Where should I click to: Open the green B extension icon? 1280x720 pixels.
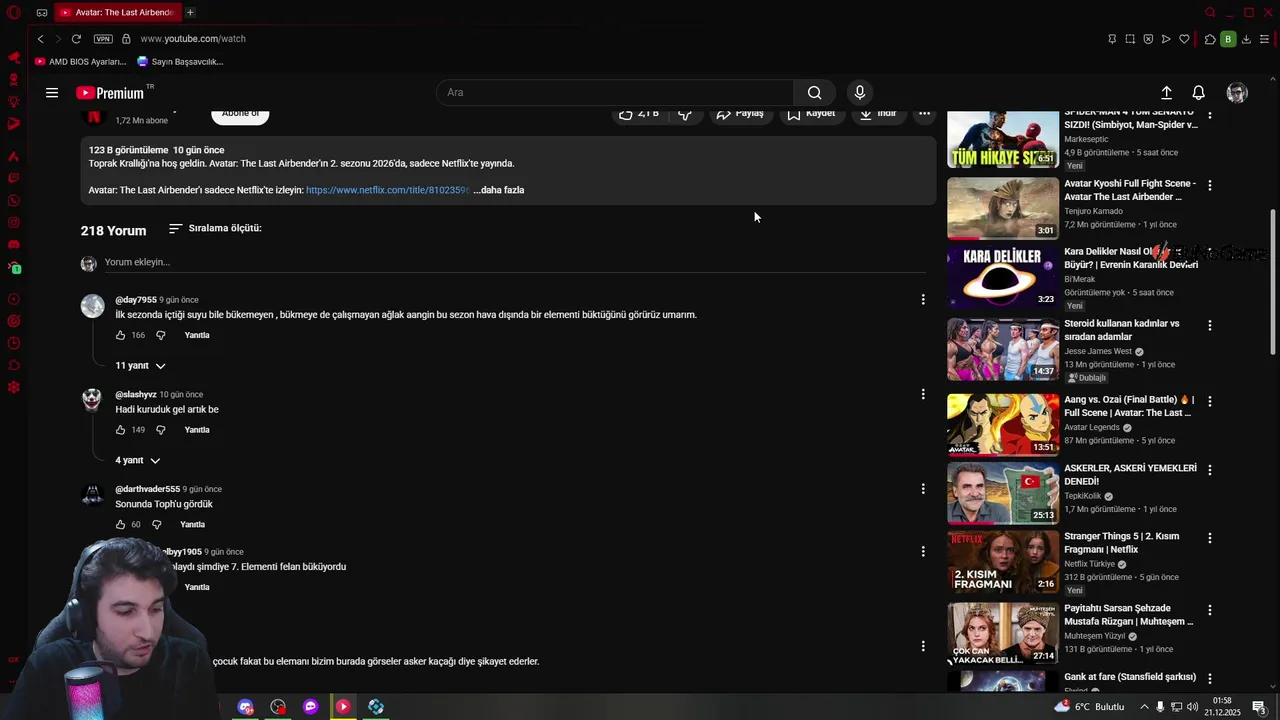pyautogui.click(x=1228, y=39)
